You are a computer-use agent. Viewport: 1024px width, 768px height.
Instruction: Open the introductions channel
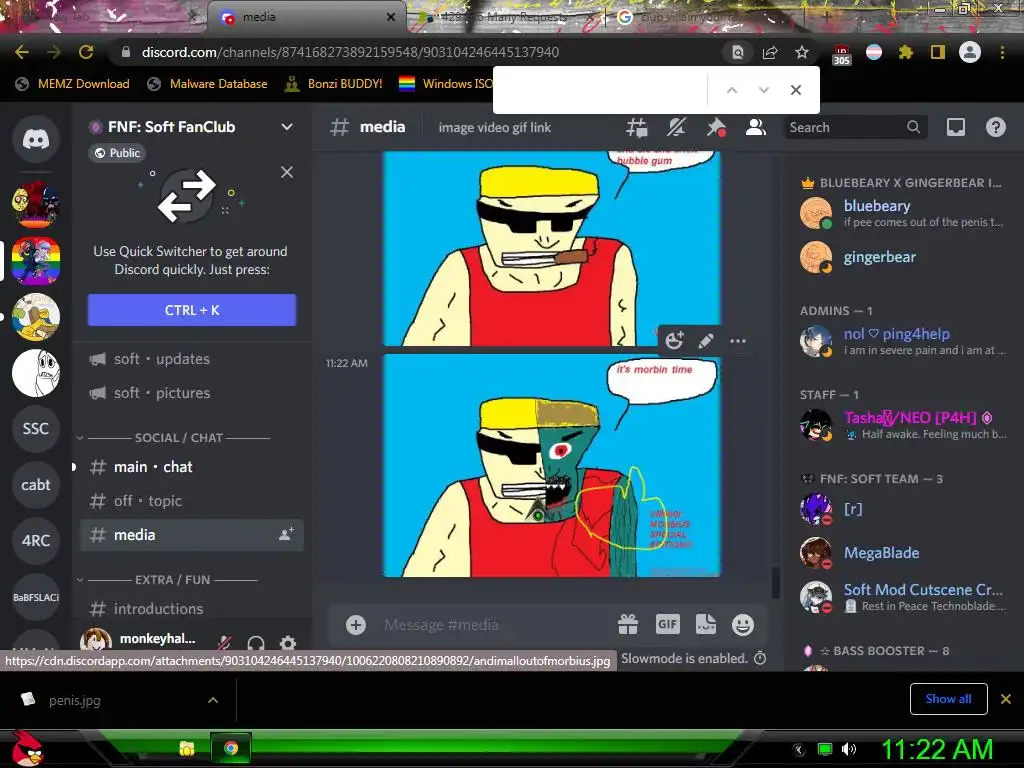pyautogui.click(x=191, y=609)
